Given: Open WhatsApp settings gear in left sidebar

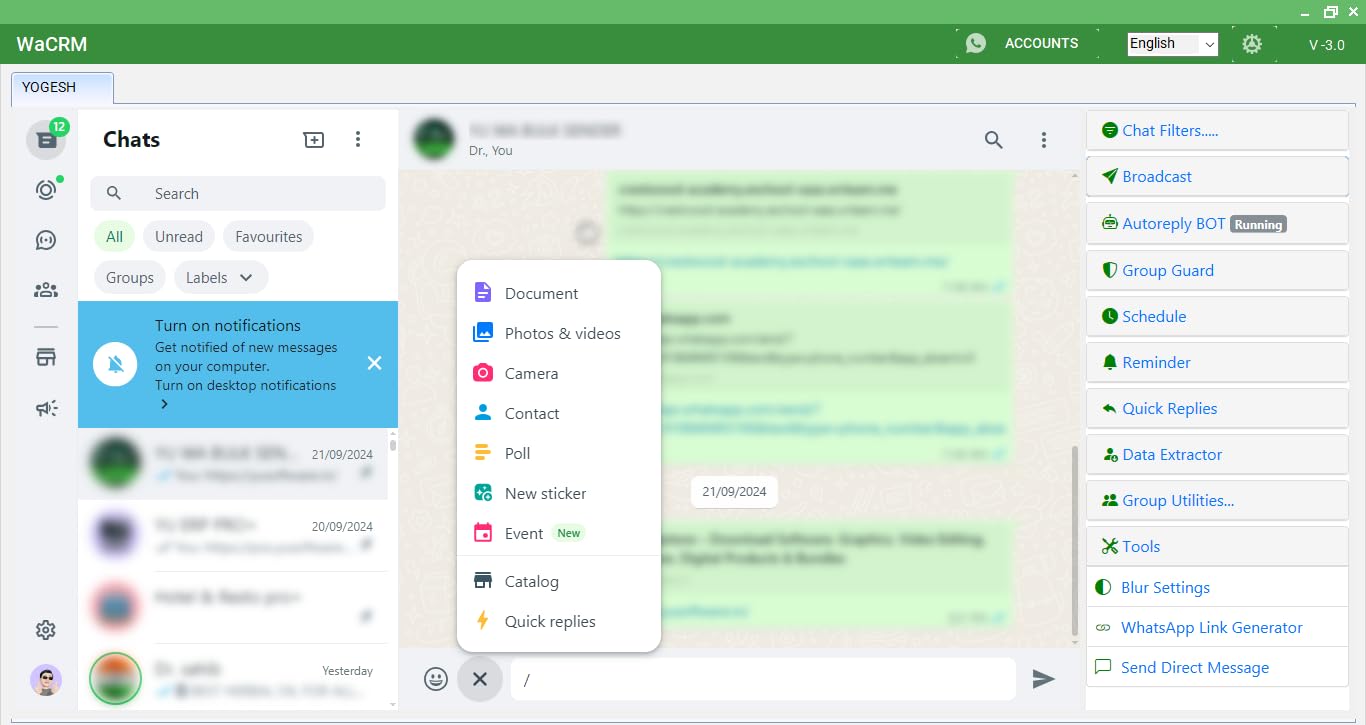Looking at the screenshot, I should (46, 630).
